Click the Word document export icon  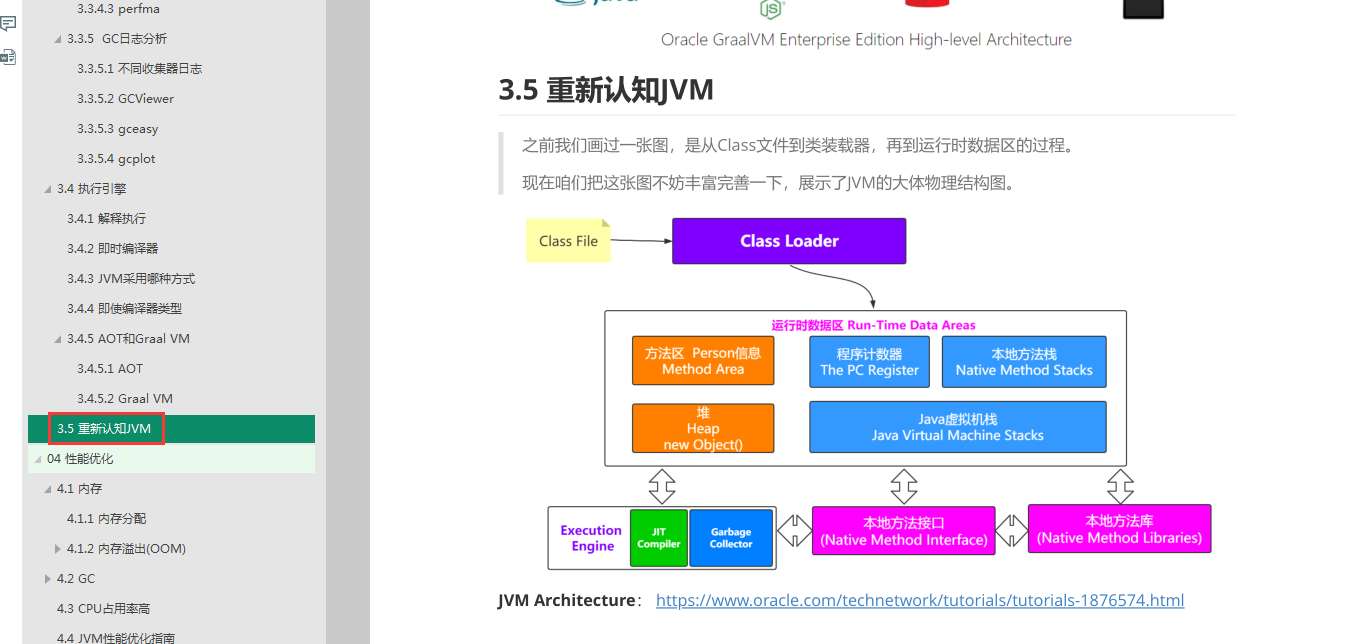point(11,56)
